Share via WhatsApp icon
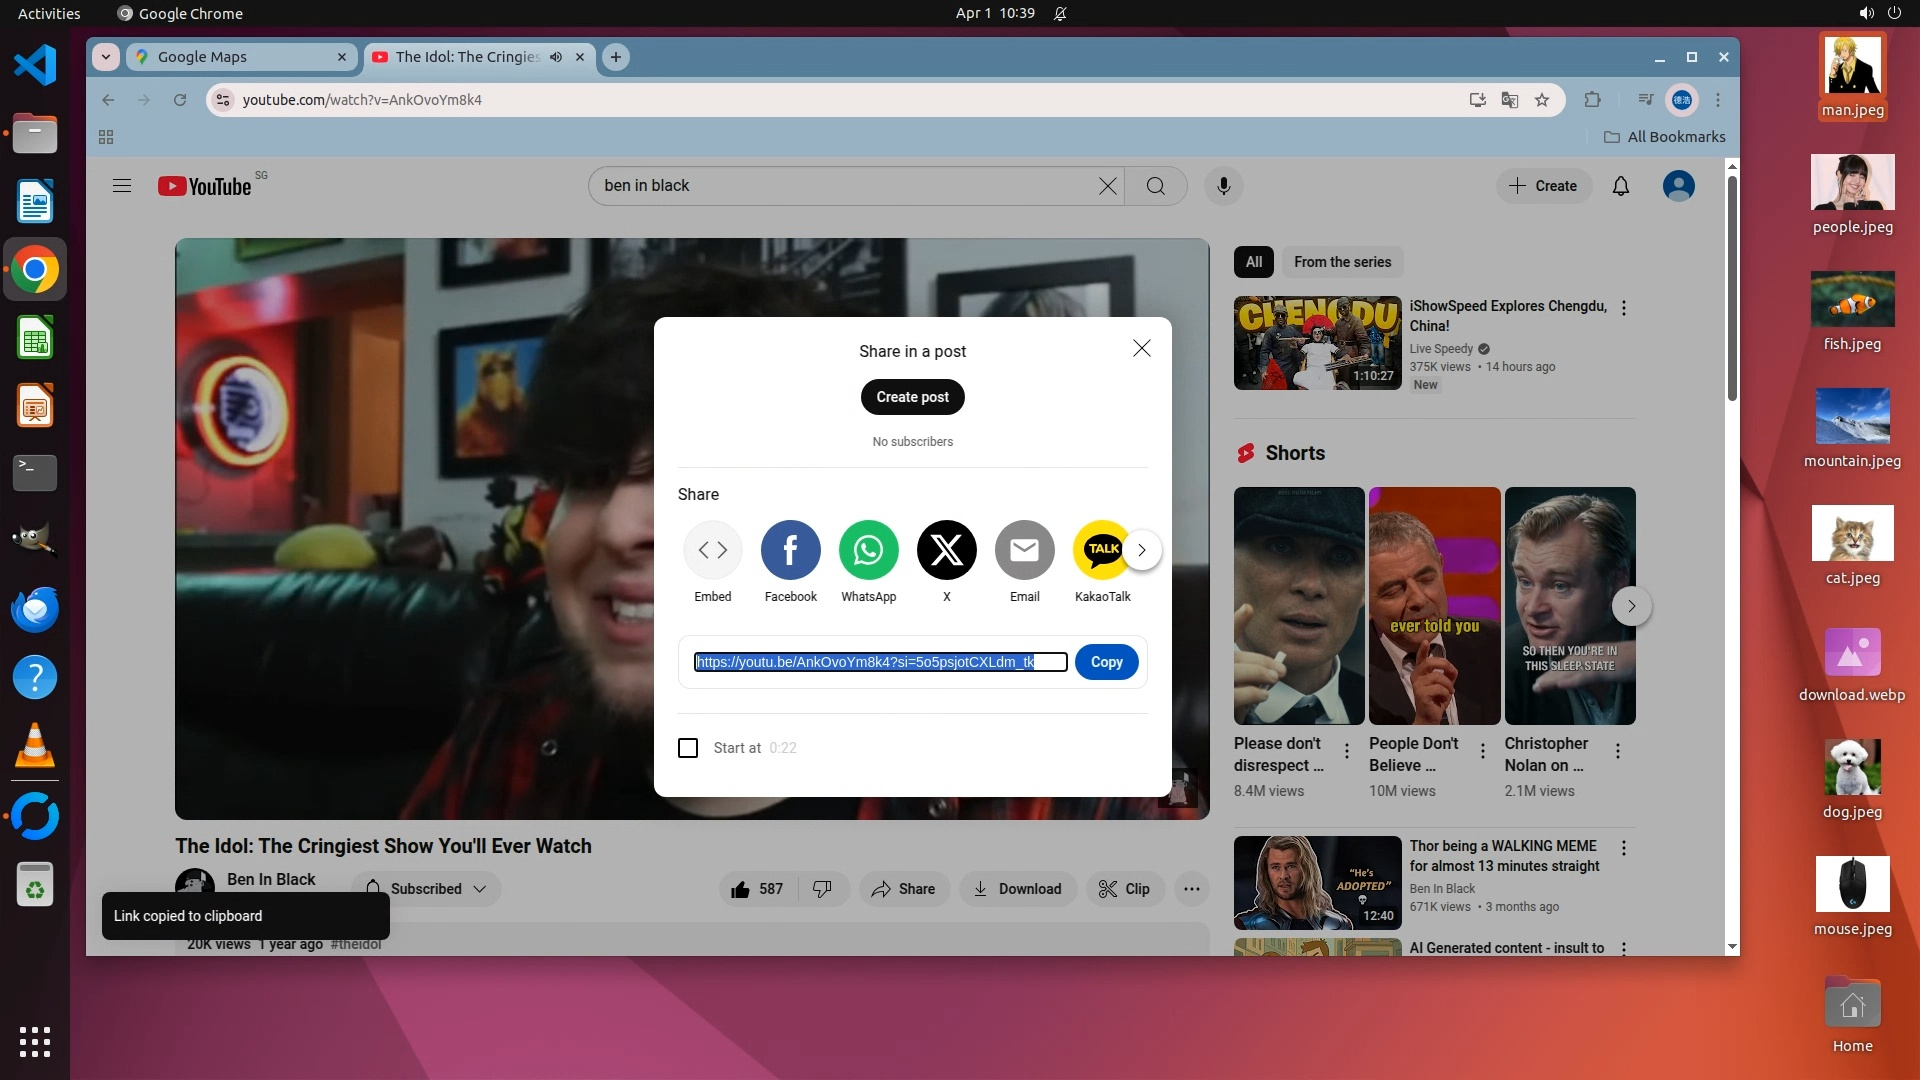 (868, 550)
